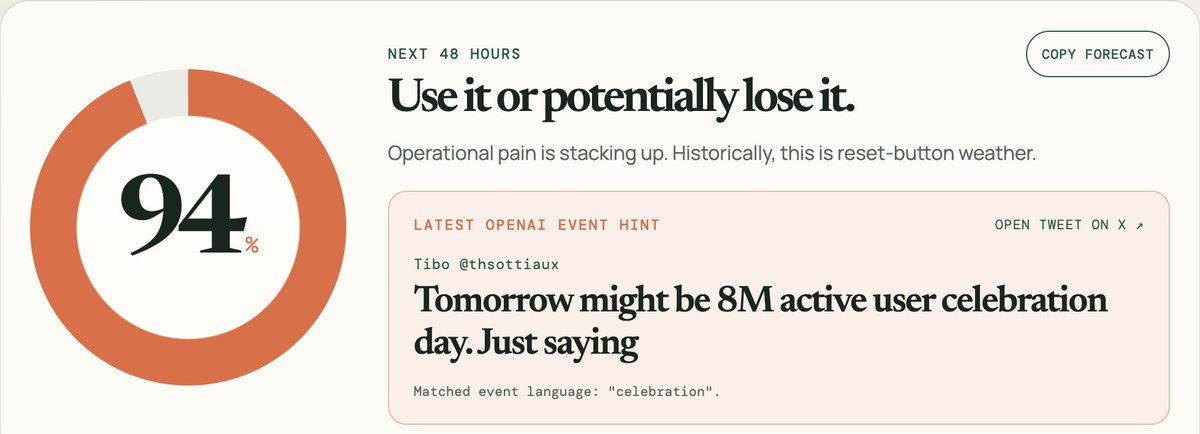
Task: Select the Latest OpenAI Event Hint label
Action: (537, 225)
